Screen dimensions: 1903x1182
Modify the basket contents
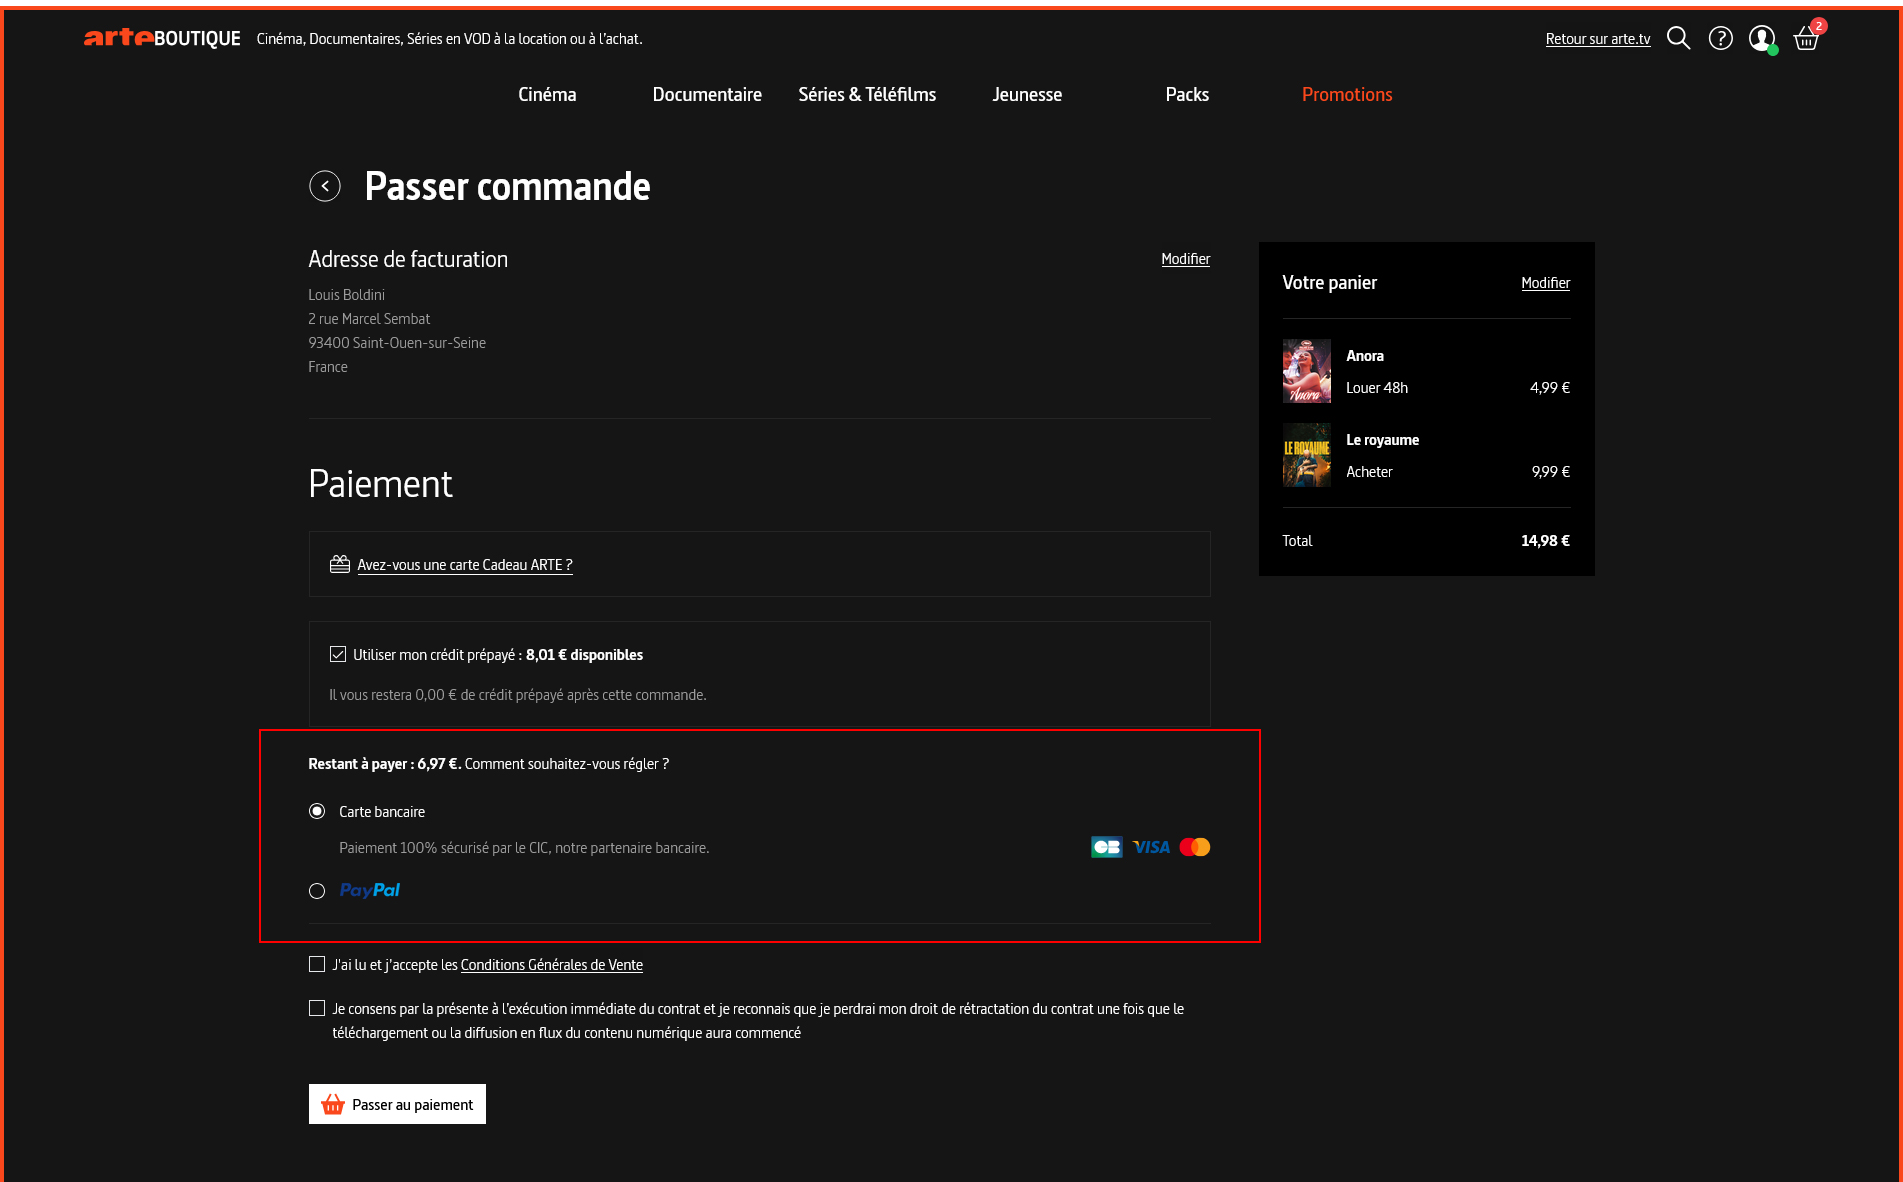click(1545, 283)
